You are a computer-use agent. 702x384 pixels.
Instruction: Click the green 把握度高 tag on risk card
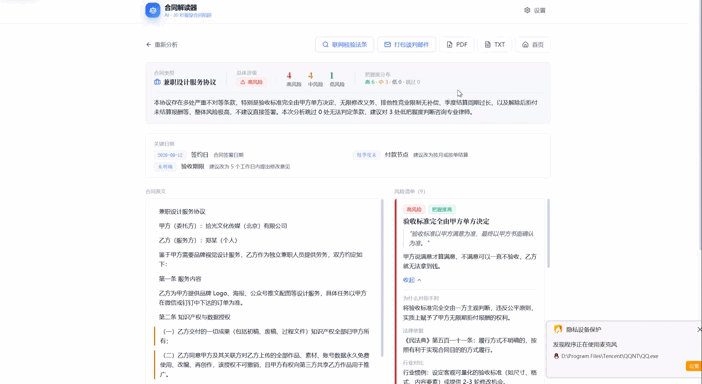pos(442,209)
